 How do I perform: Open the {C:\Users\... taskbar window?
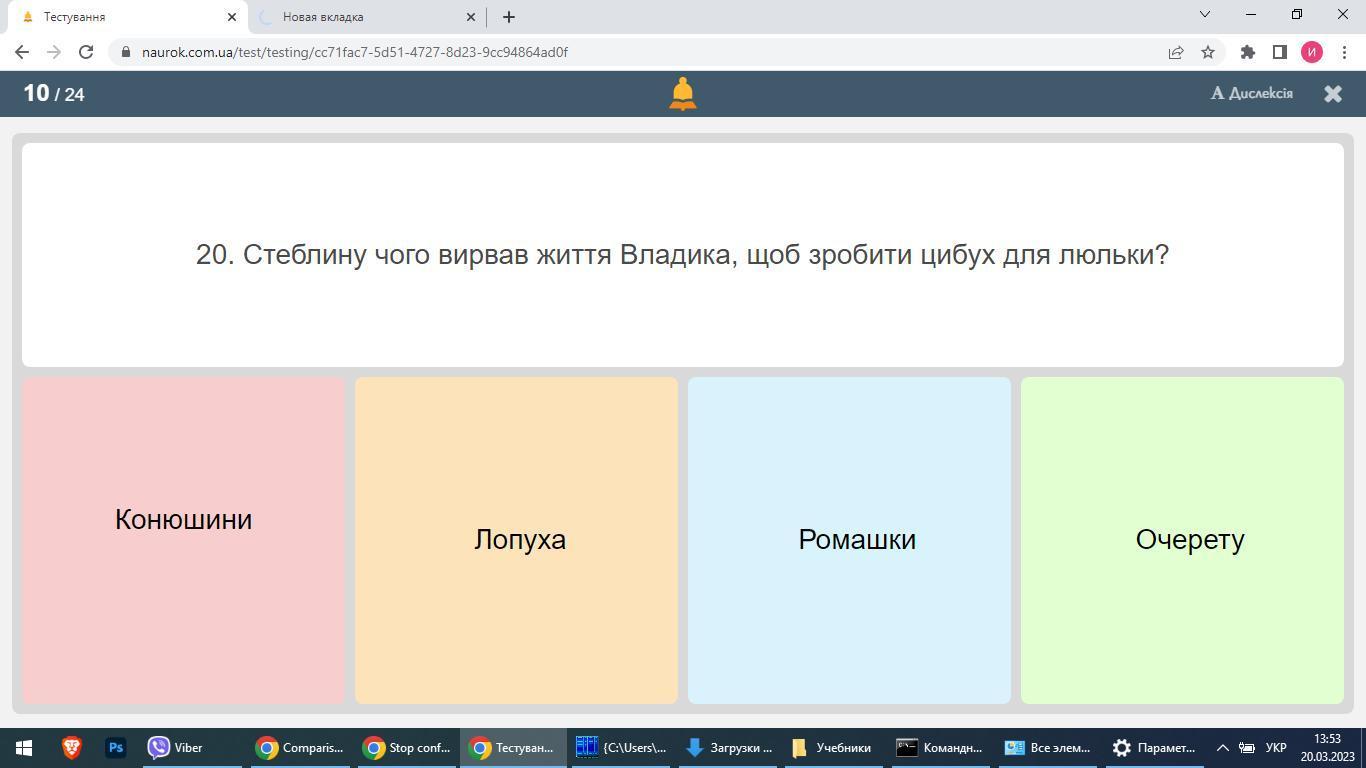pyautogui.click(x=621, y=748)
